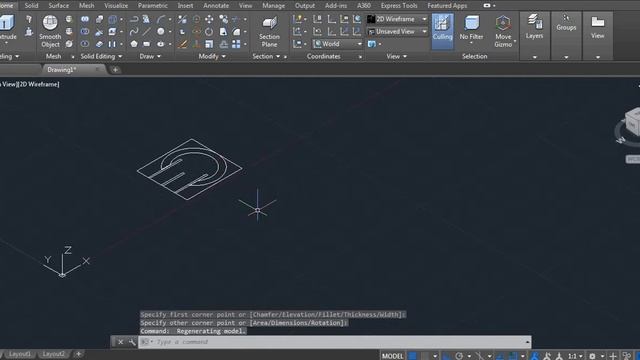This screenshot has width=640, height=360.
Task: Click the Section Plane tool
Action: [x=269, y=31]
